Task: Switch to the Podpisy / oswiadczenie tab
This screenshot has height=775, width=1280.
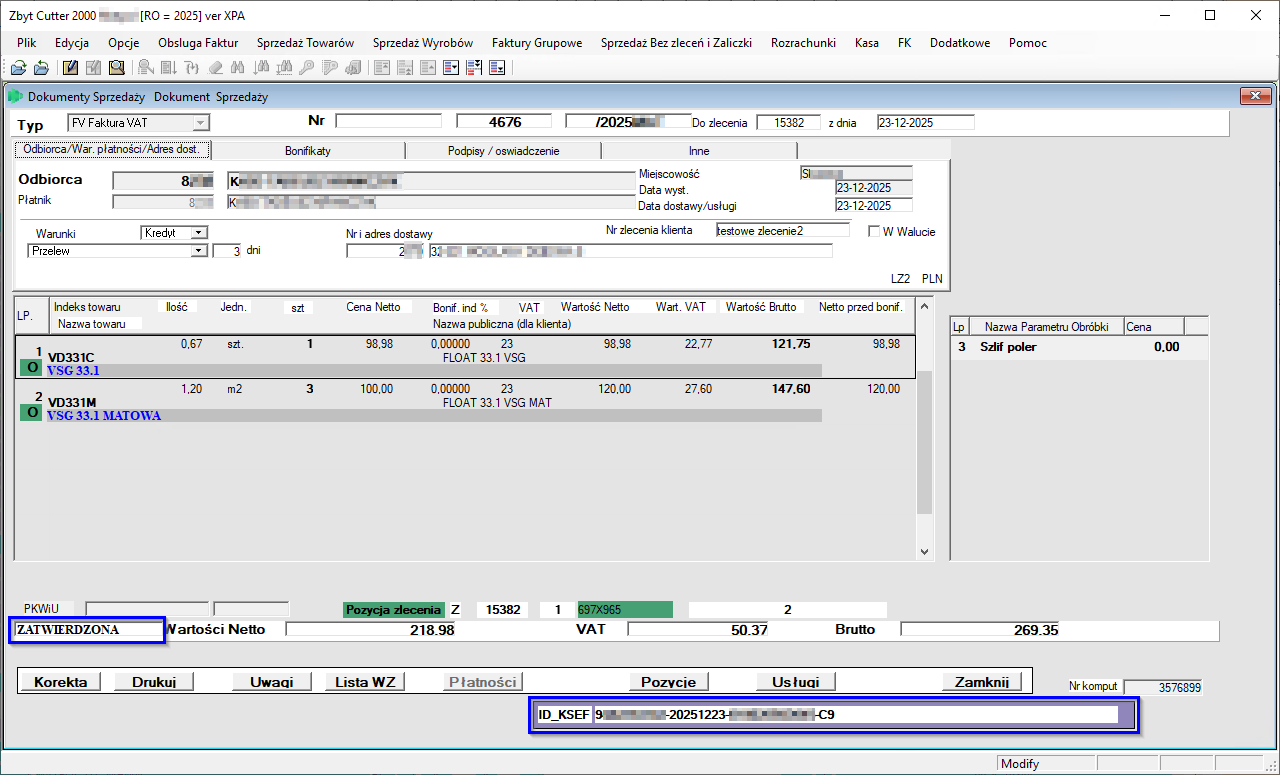Action: (x=503, y=150)
